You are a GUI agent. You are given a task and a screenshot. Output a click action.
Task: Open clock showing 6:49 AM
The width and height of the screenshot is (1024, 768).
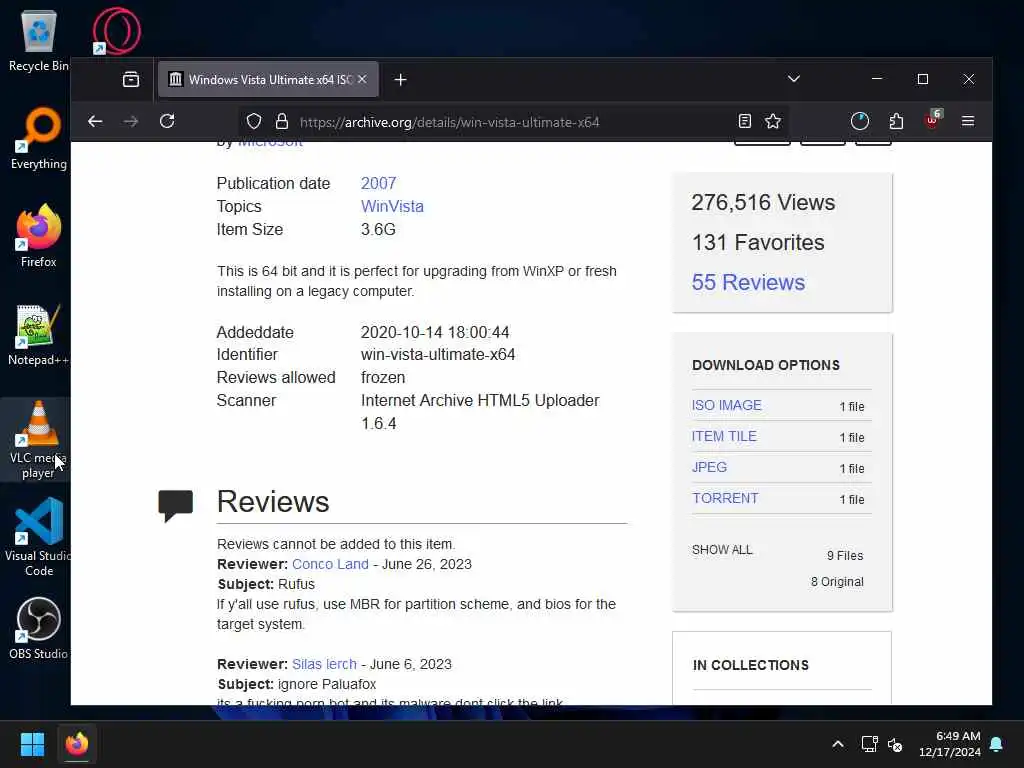[950, 744]
